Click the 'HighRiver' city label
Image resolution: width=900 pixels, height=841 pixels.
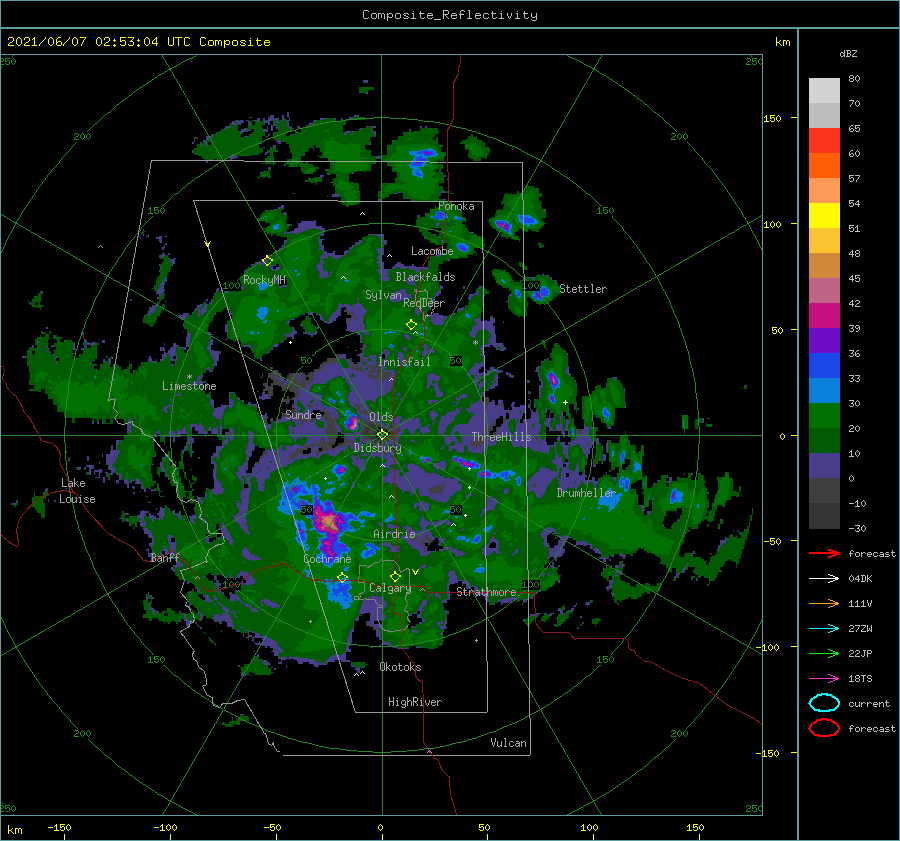(415, 702)
